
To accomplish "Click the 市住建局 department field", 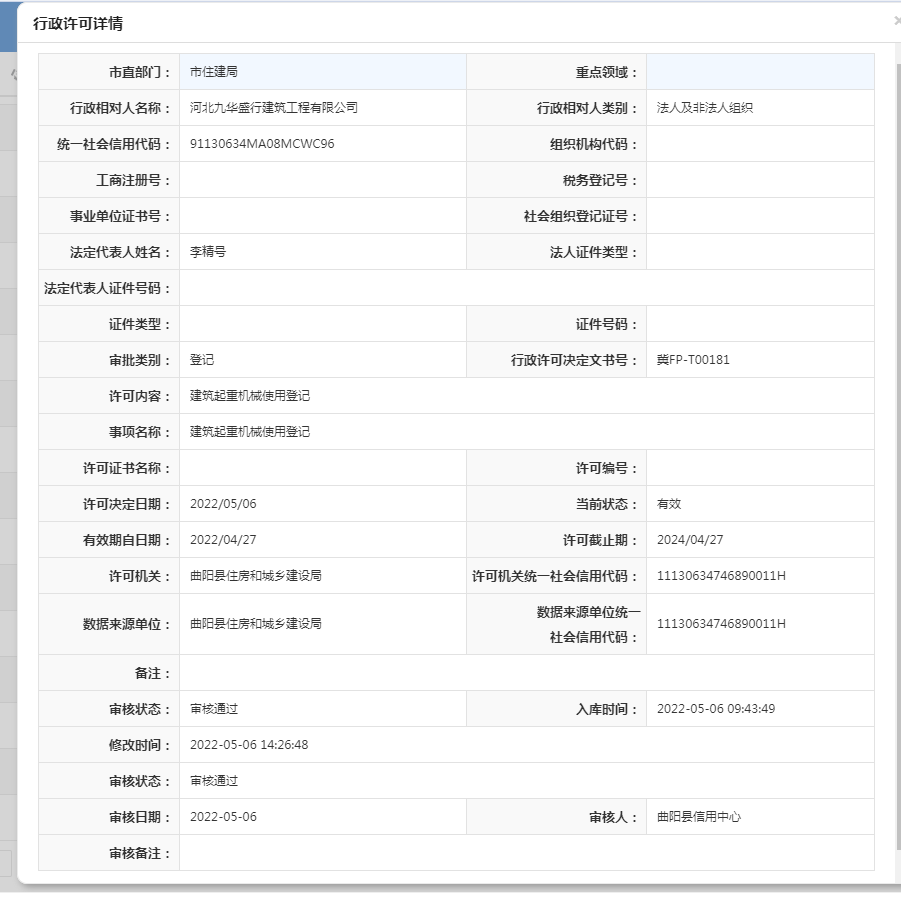I will tap(323, 72).
